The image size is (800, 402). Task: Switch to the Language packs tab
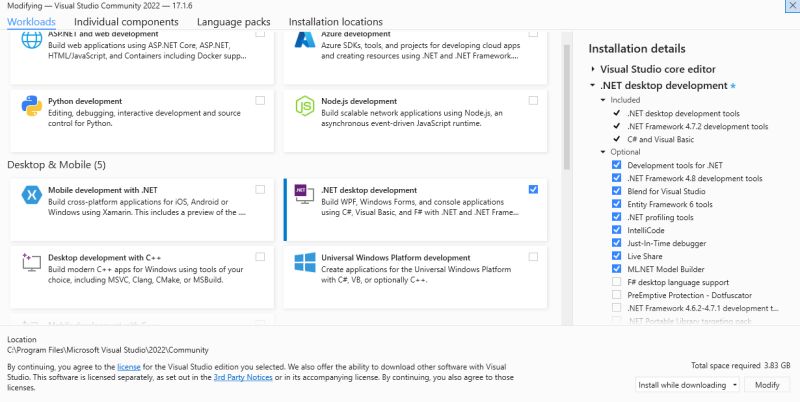pyautogui.click(x=234, y=22)
